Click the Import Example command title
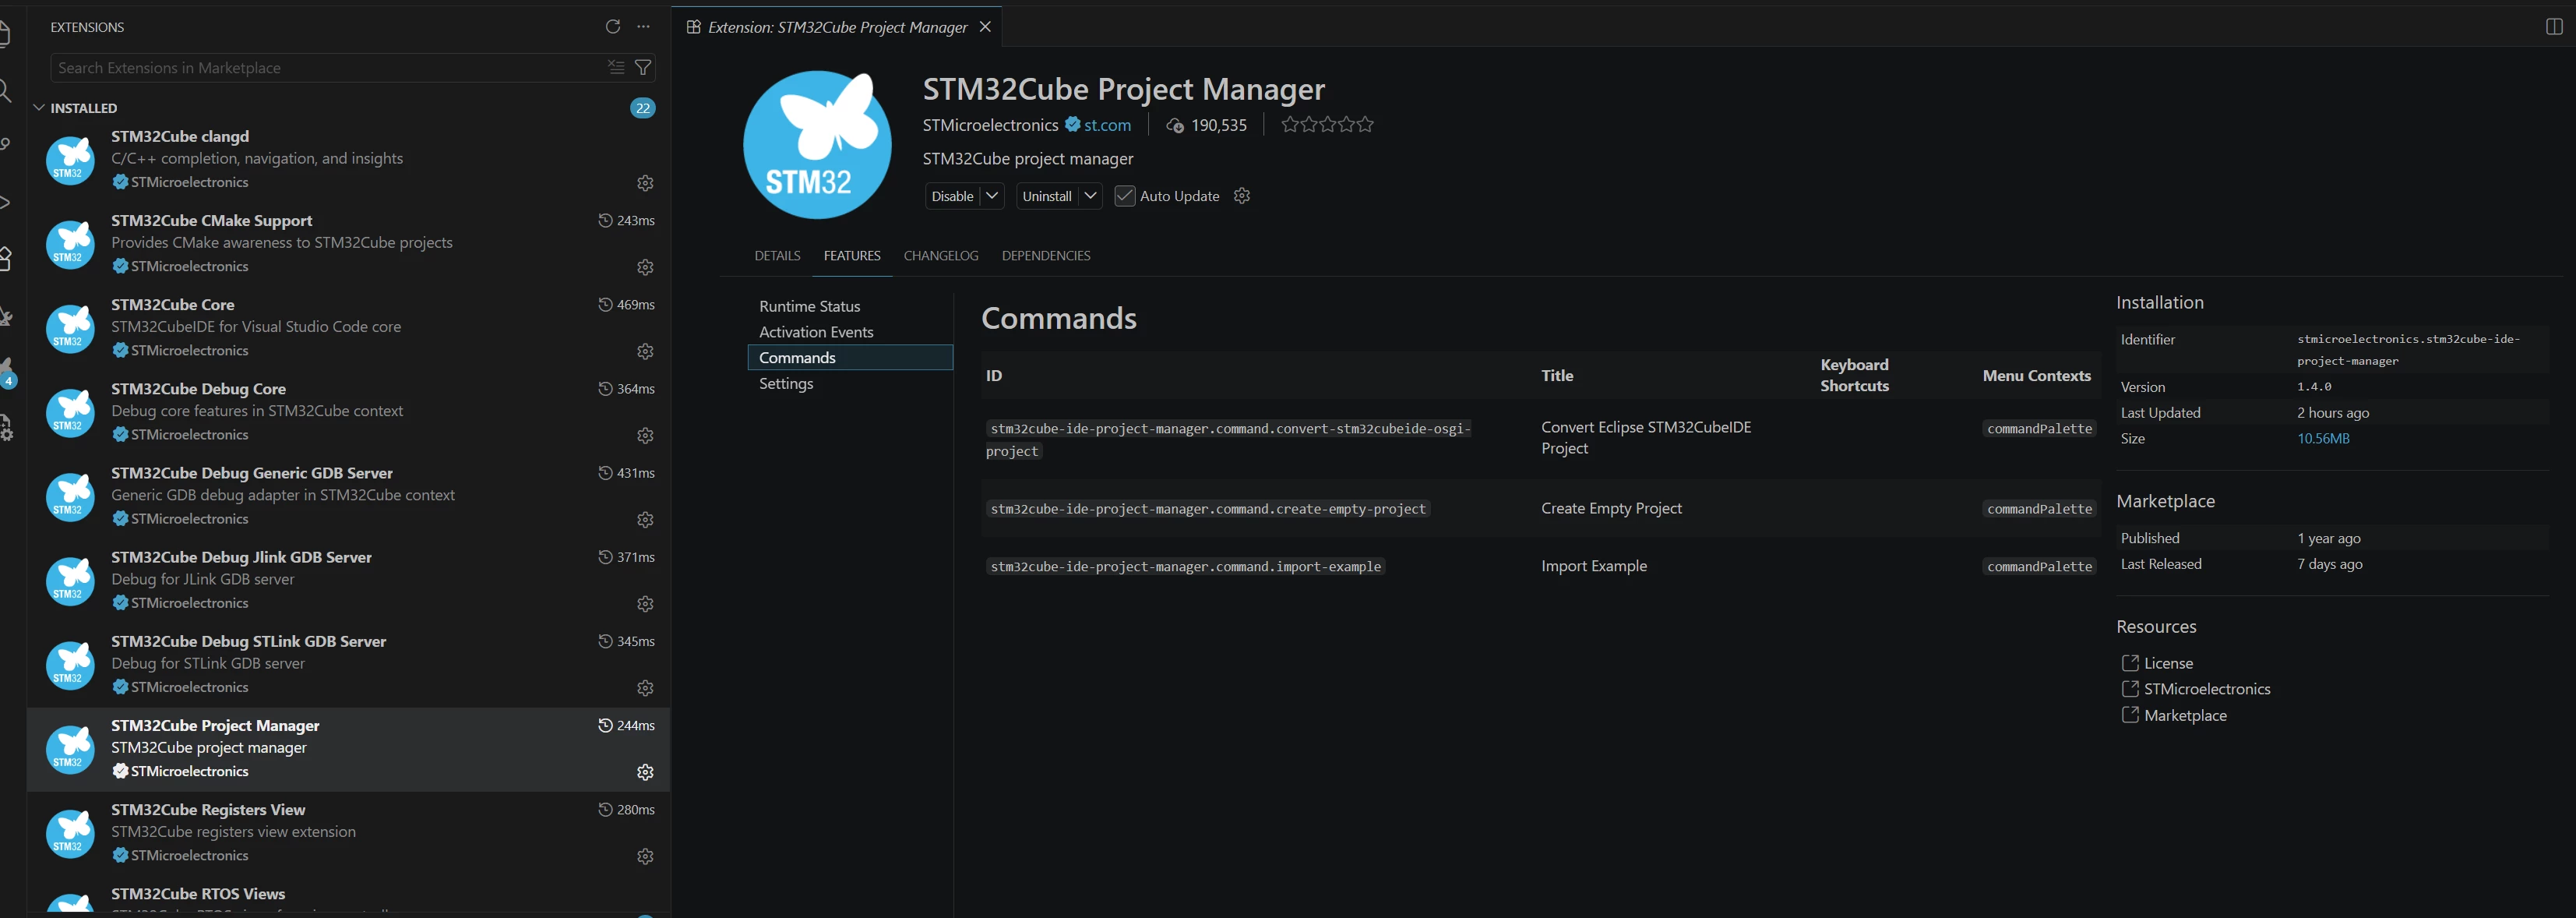Screen dimensions: 2576x918 pos(1594,566)
